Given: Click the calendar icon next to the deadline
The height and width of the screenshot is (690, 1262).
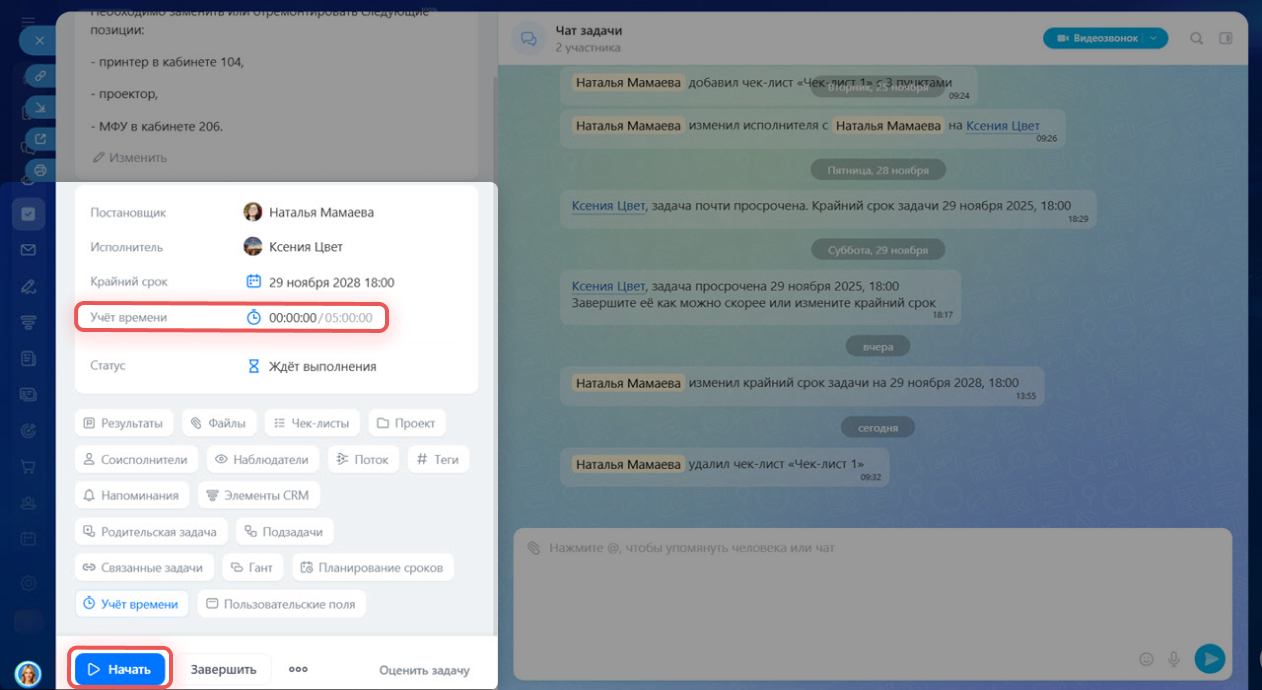Looking at the screenshot, I should pos(254,282).
